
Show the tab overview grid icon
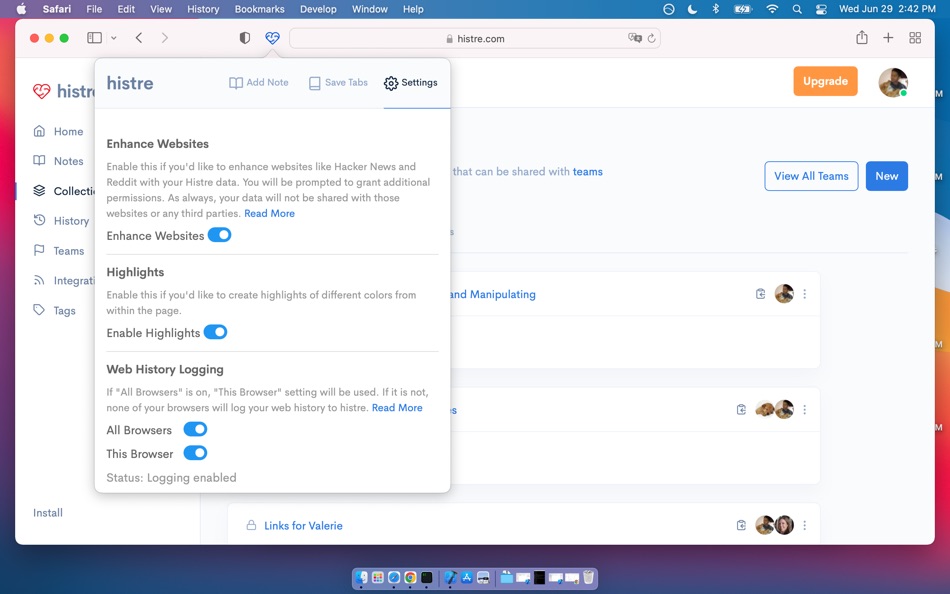click(915, 38)
